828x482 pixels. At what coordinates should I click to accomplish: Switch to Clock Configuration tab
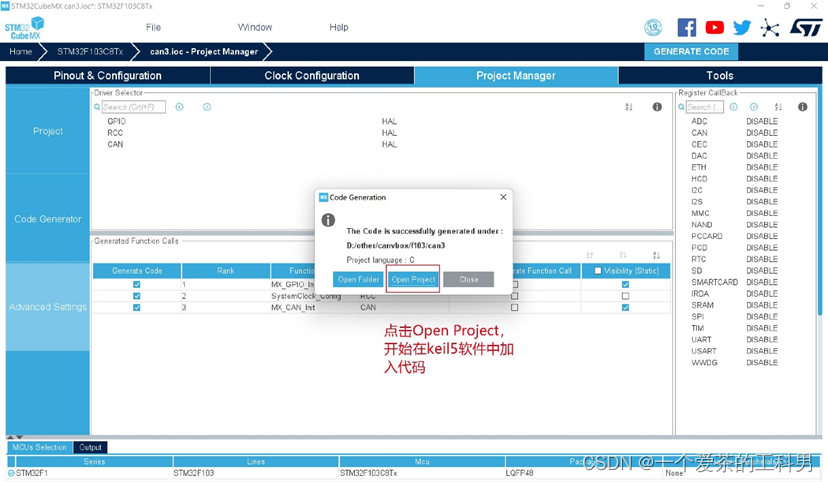(312, 75)
